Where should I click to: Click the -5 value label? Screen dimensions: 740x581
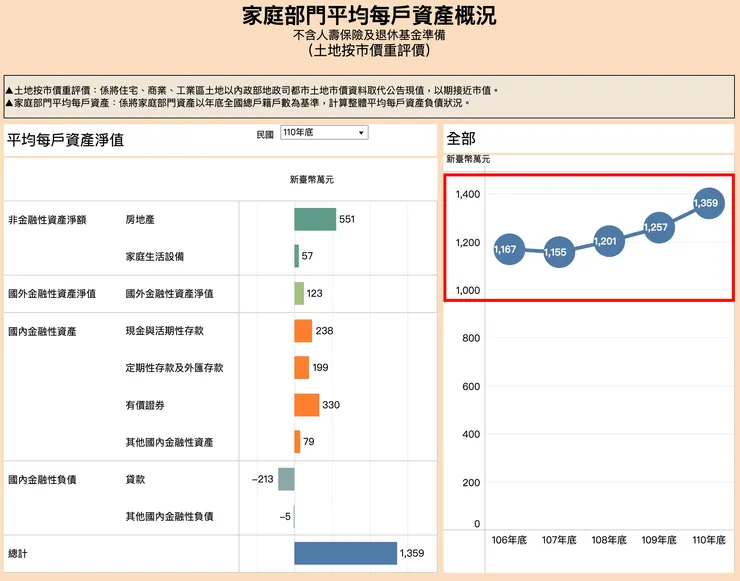point(285,516)
